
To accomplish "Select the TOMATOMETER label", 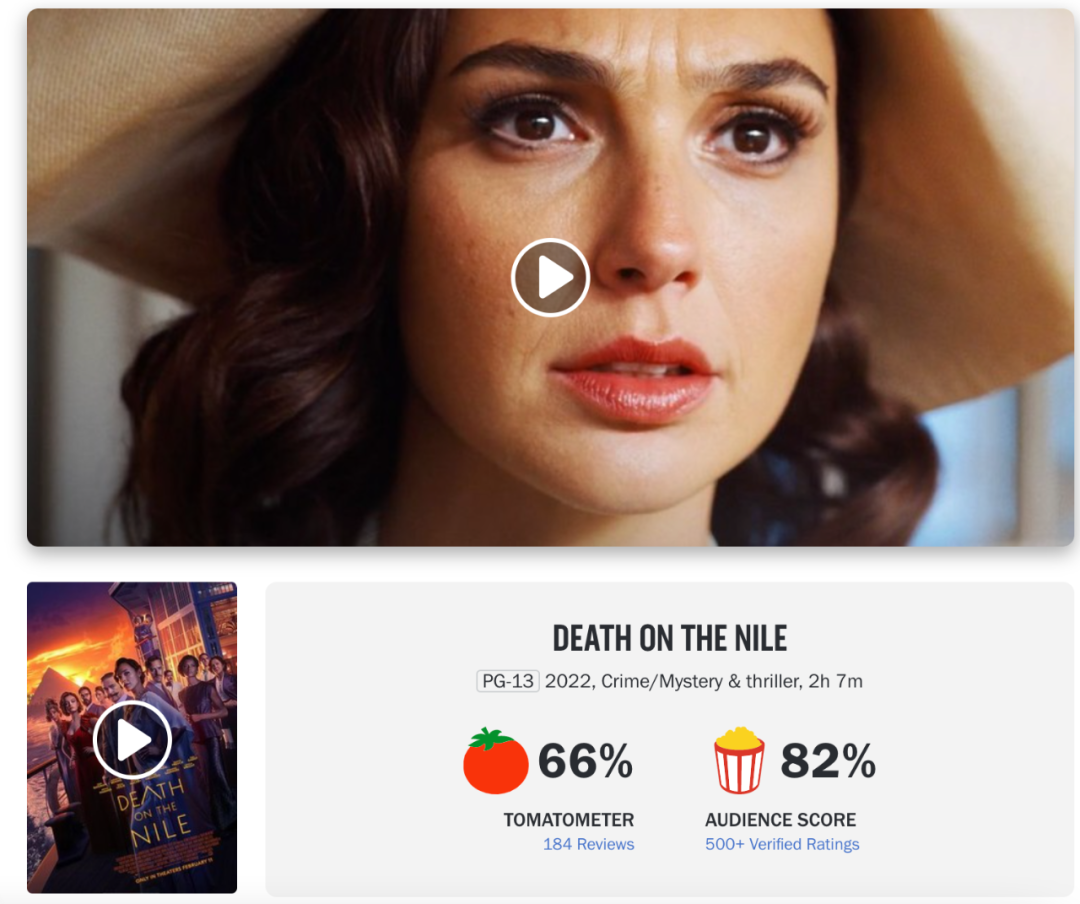I will pyautogui.click(x=568, y=820).
